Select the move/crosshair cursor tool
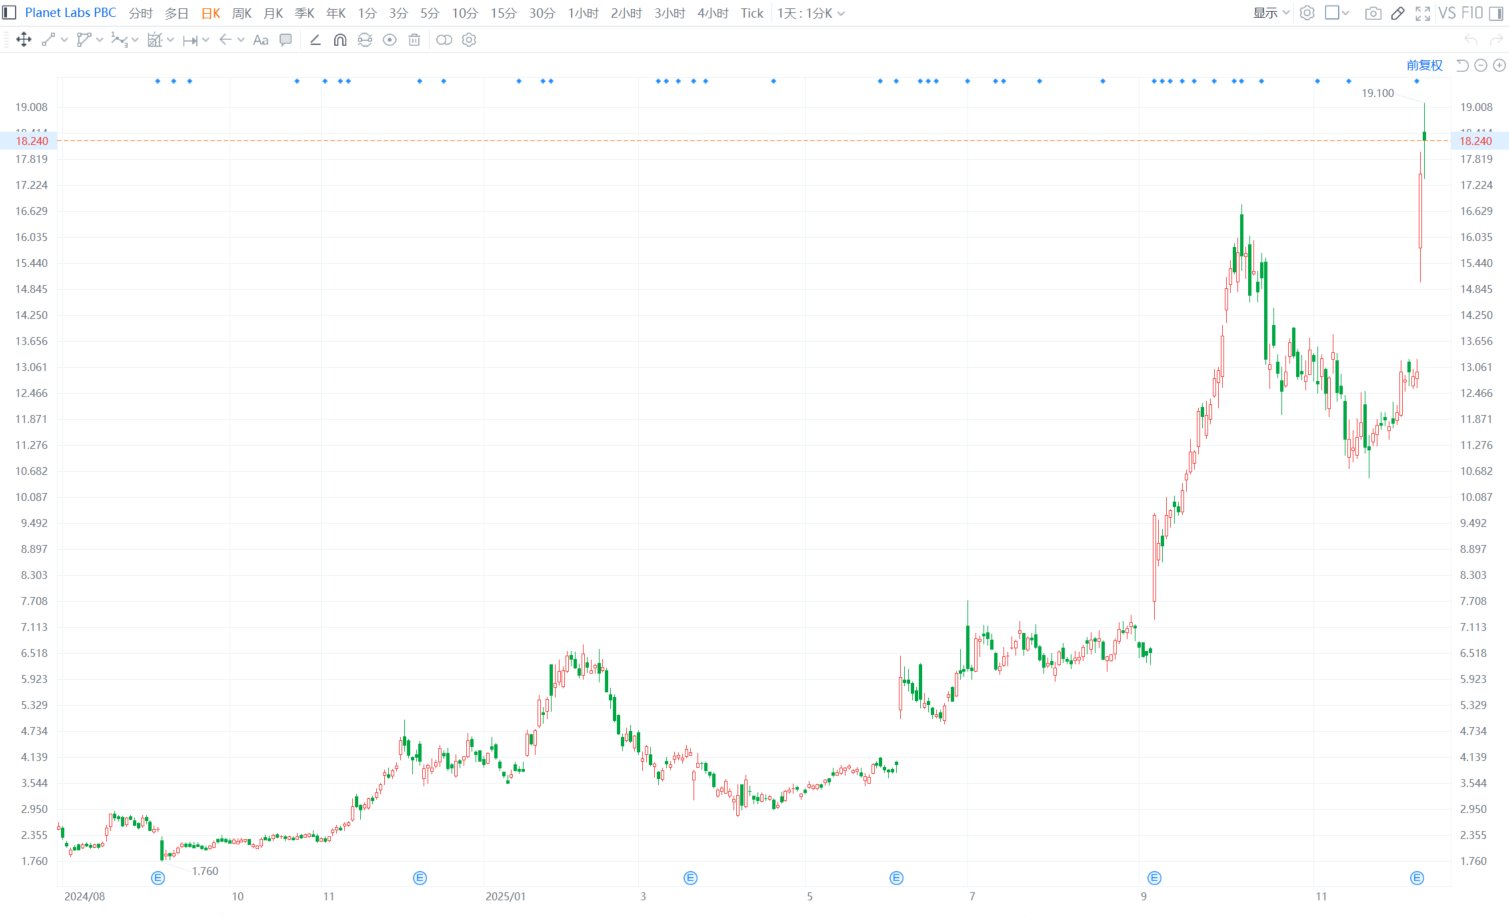1509x917 pixels. pos(24,40)
